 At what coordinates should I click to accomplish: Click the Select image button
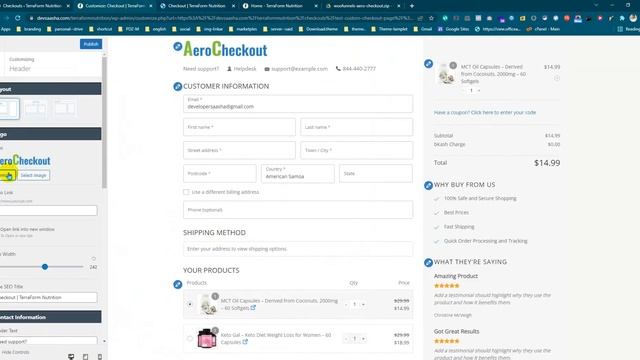33,176
